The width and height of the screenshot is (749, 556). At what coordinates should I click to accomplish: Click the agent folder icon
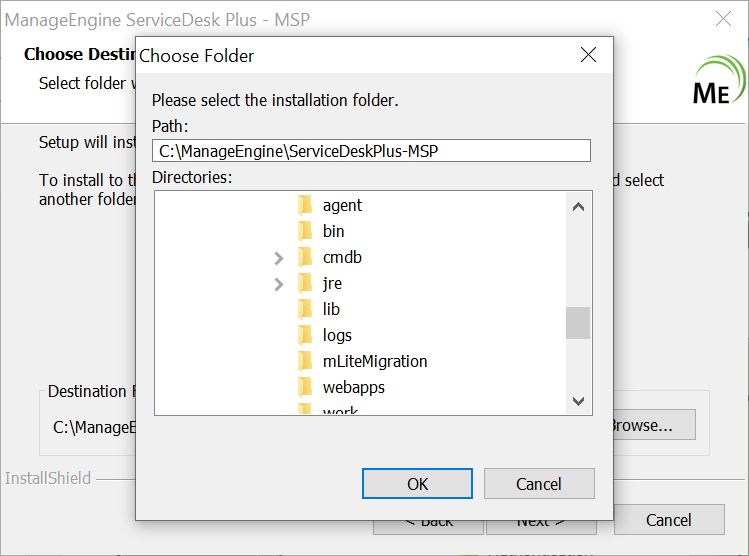(x=306, y=205)
